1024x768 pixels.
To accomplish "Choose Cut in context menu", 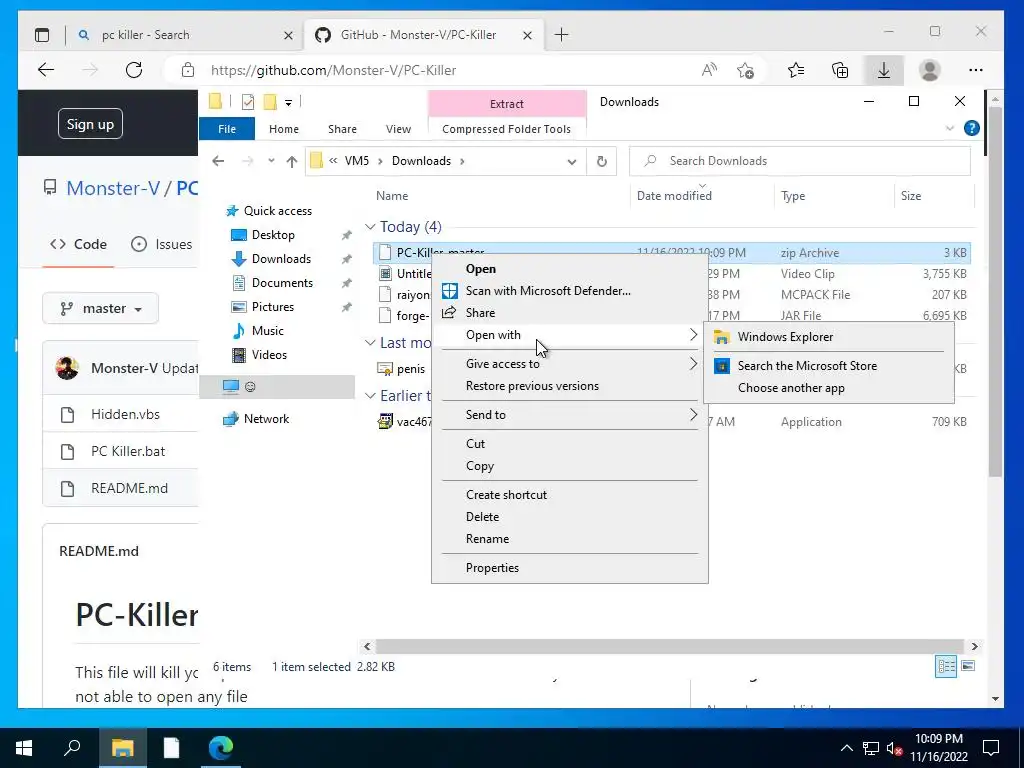I will coord(569,443).
